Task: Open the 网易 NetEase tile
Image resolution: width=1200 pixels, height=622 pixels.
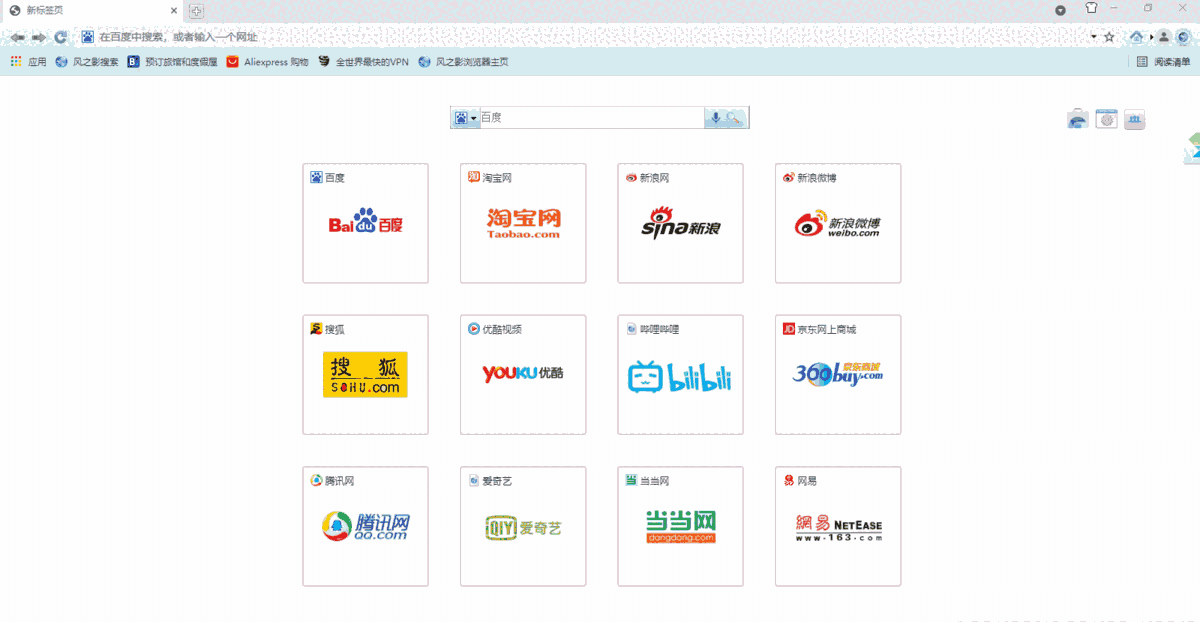Action: tap(838, 526)
